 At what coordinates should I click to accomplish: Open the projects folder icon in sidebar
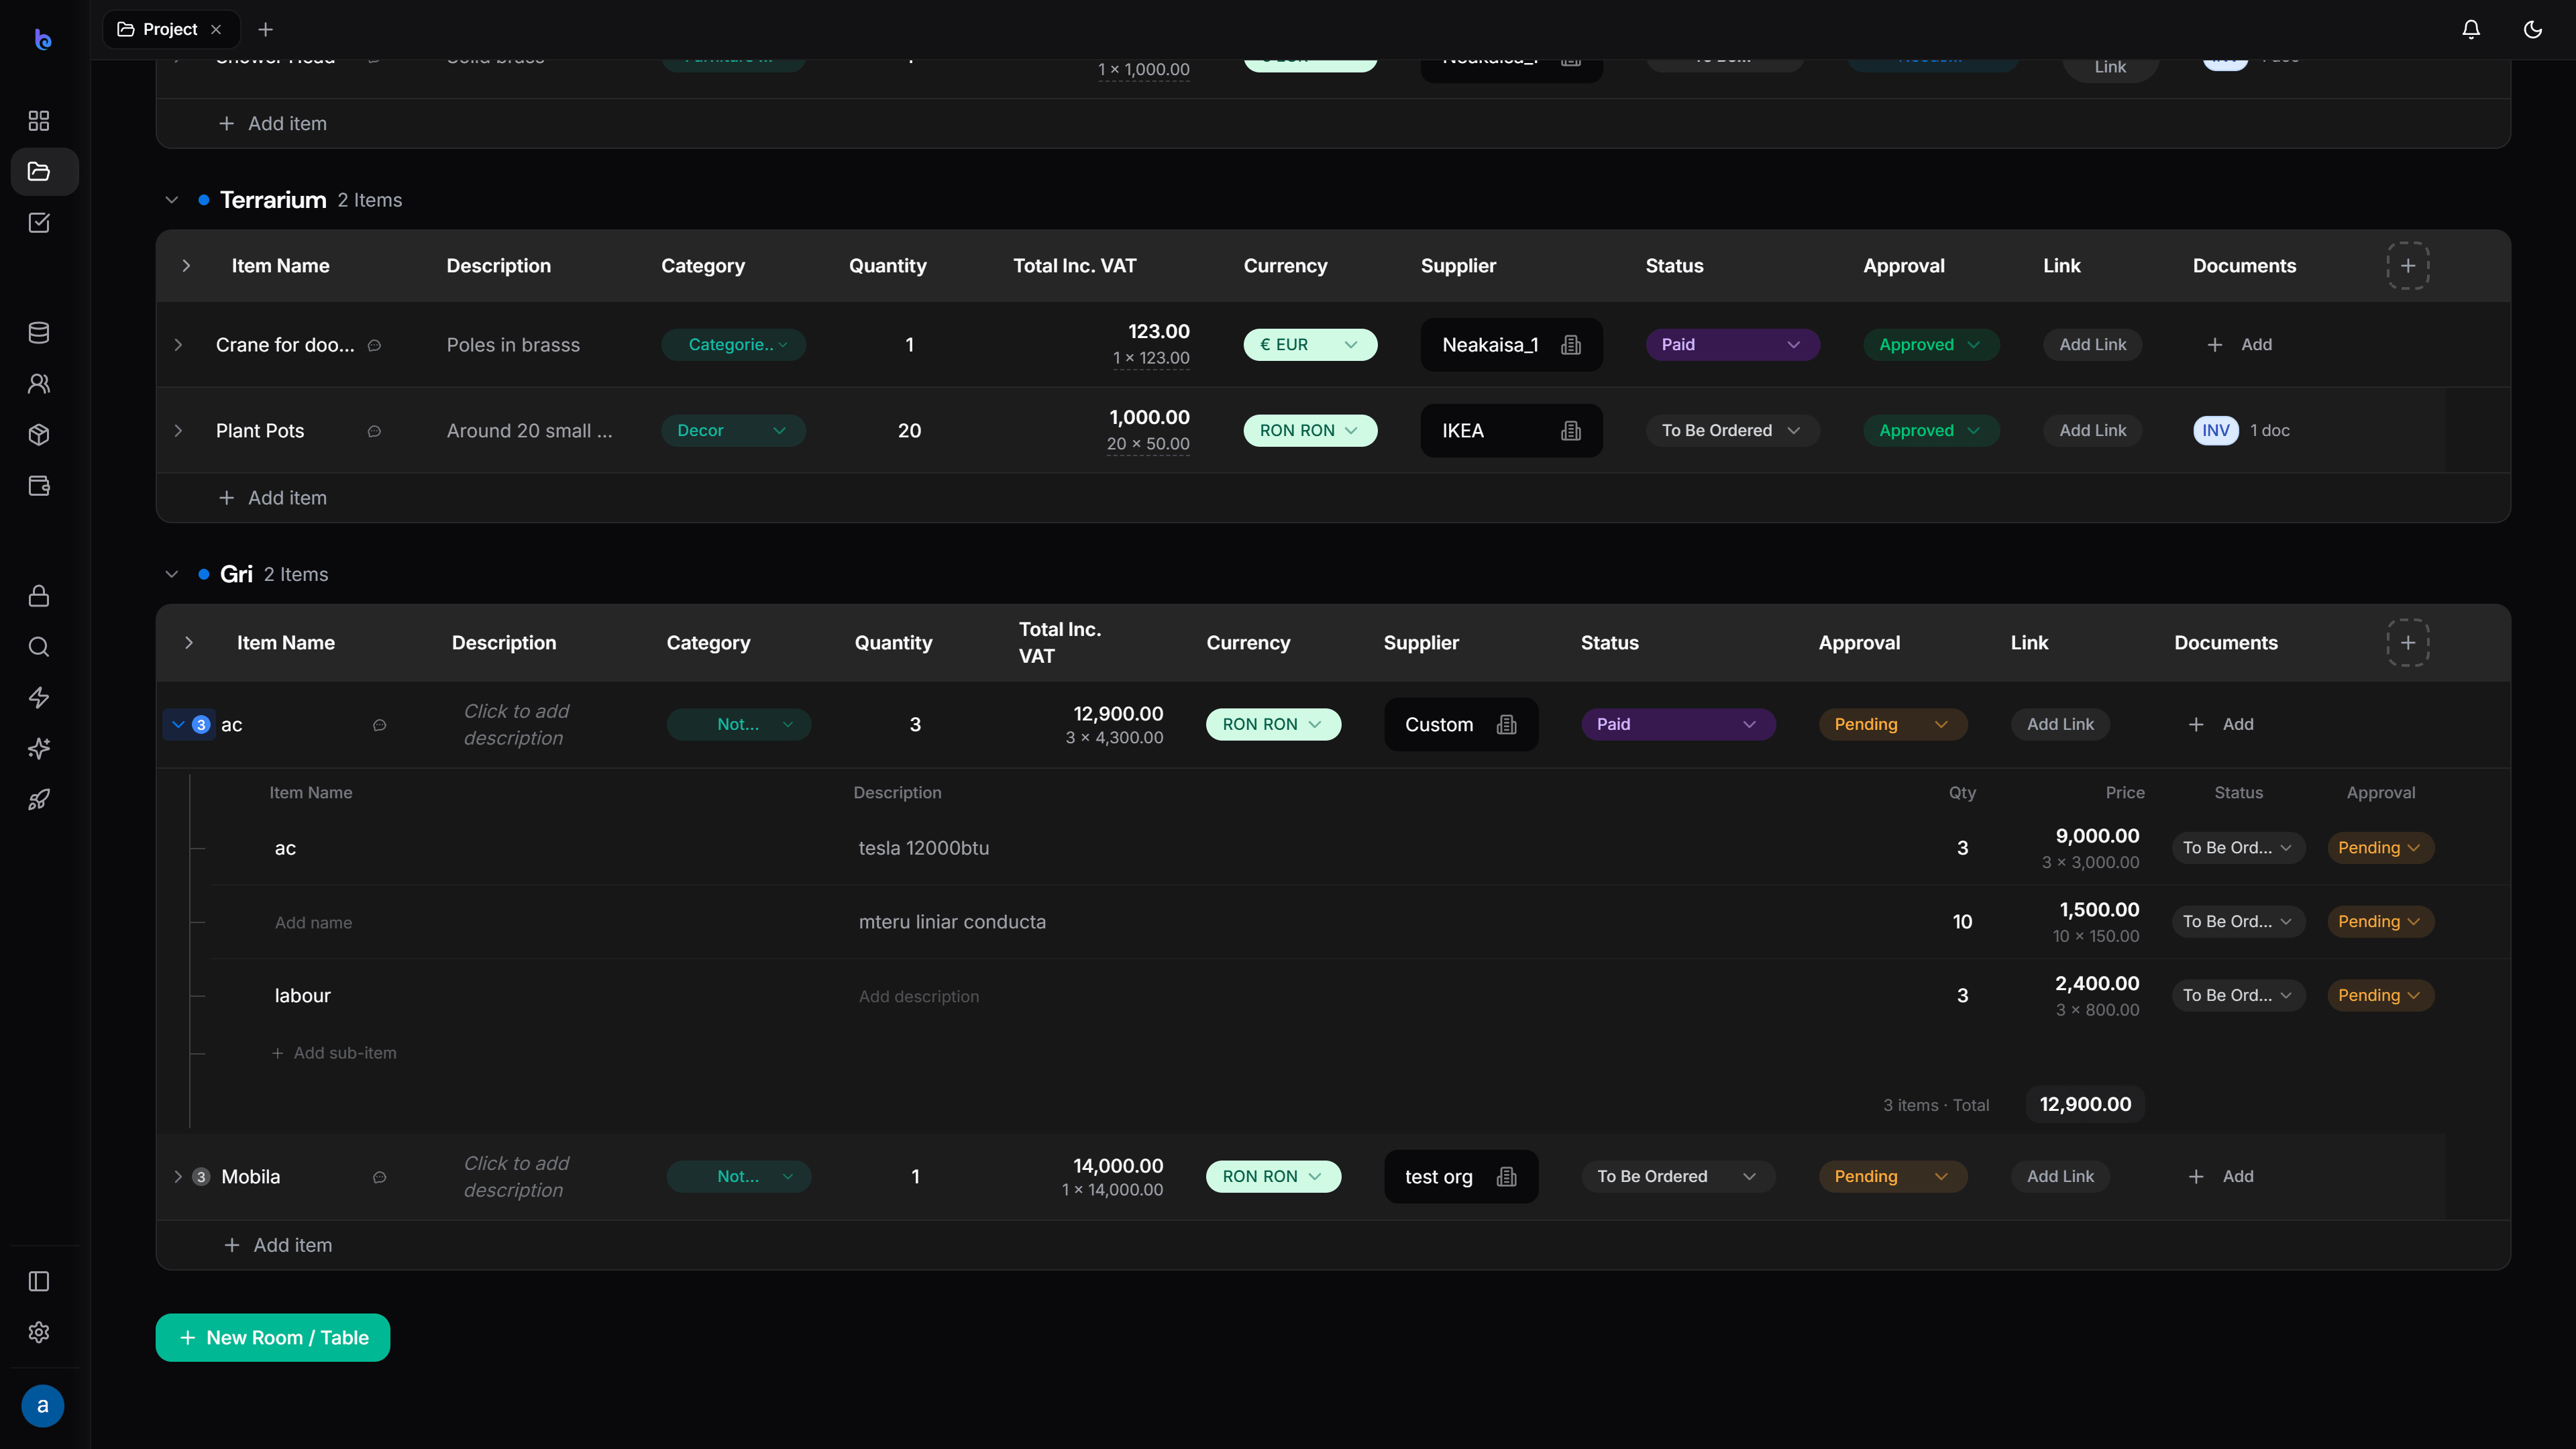tap(39, 172)
